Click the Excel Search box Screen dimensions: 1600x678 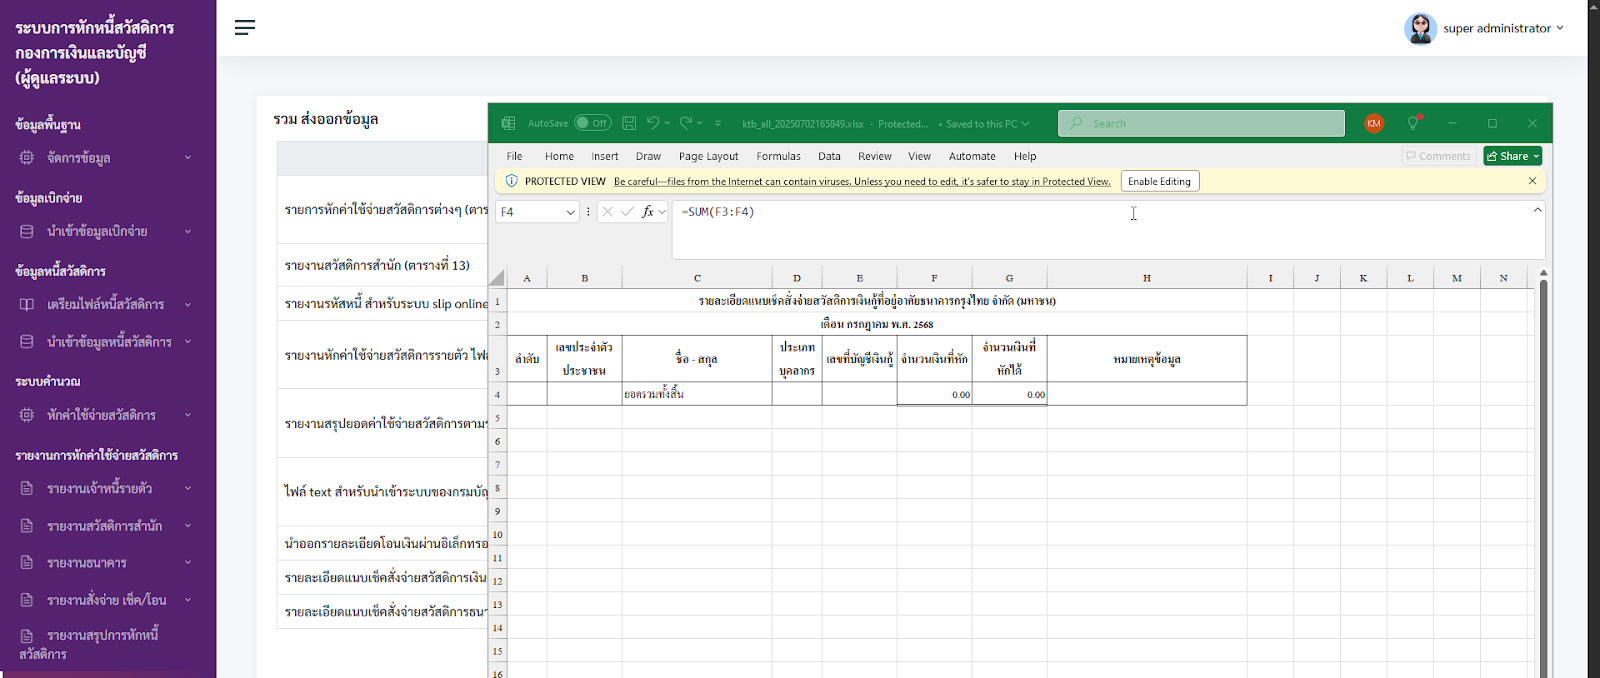[1201, 123]
